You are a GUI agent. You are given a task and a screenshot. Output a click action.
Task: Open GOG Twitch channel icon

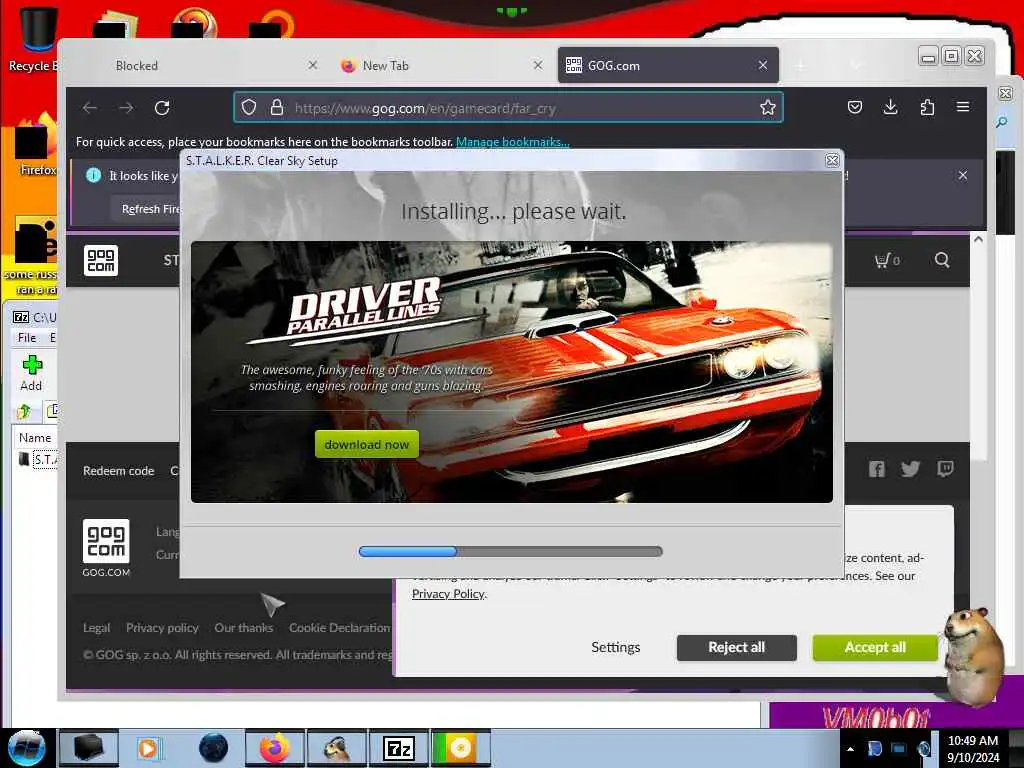pyautogui.click(x=945, y=469)
